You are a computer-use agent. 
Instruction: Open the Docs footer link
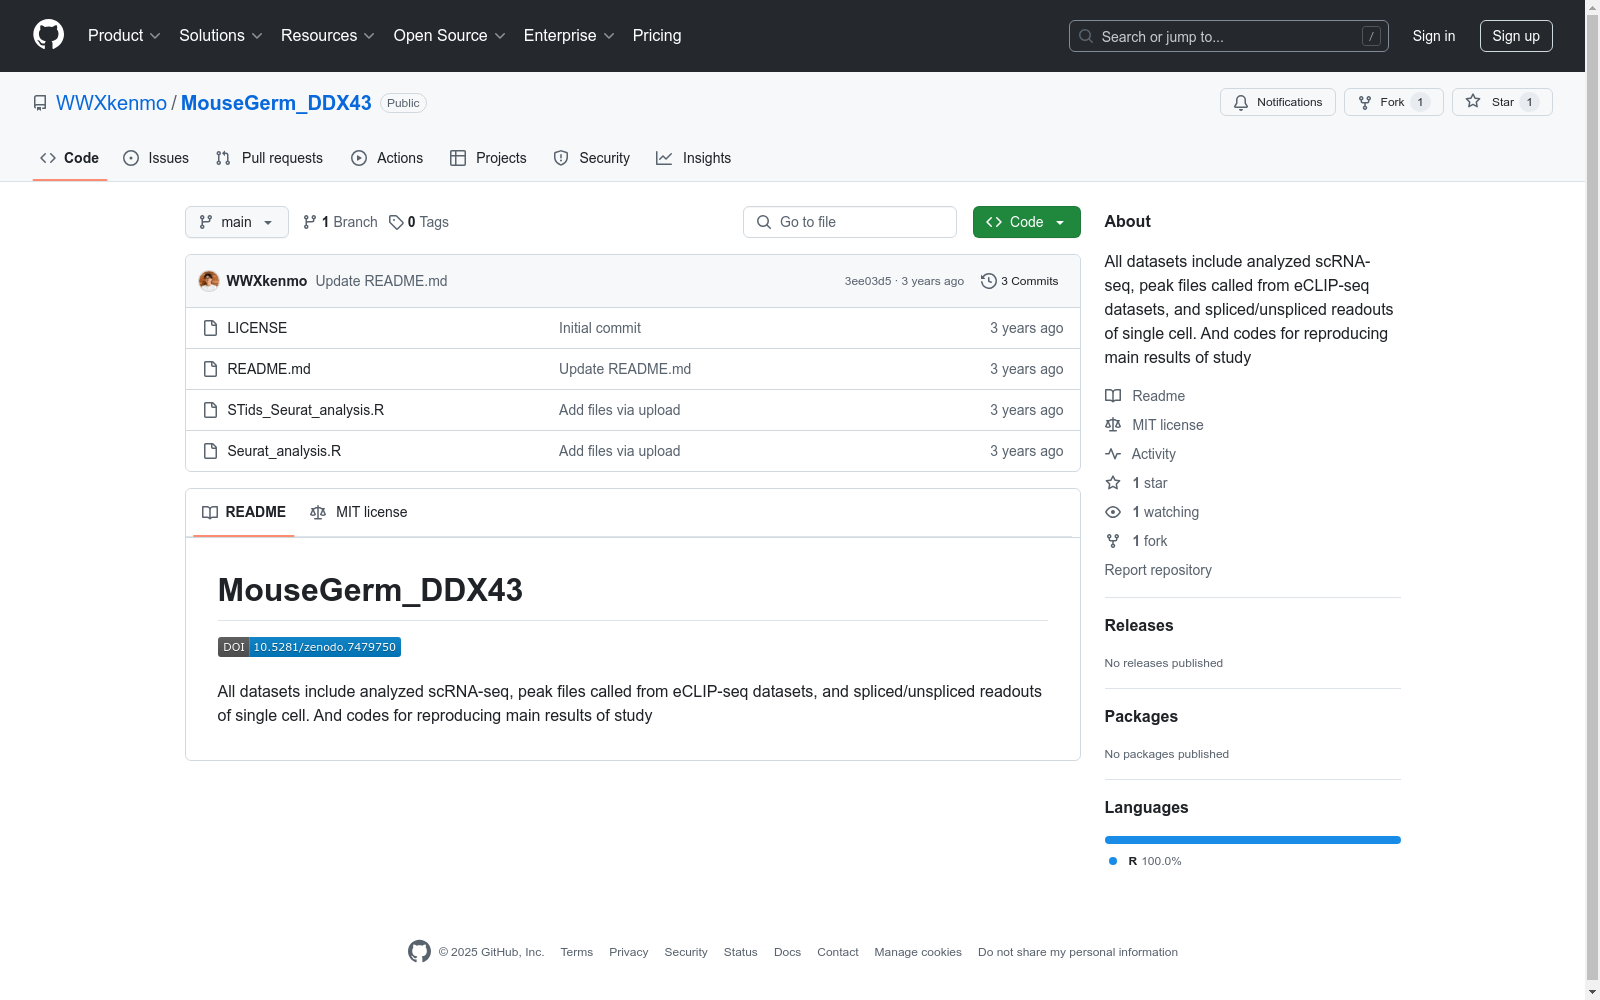(x=788, y=952)
